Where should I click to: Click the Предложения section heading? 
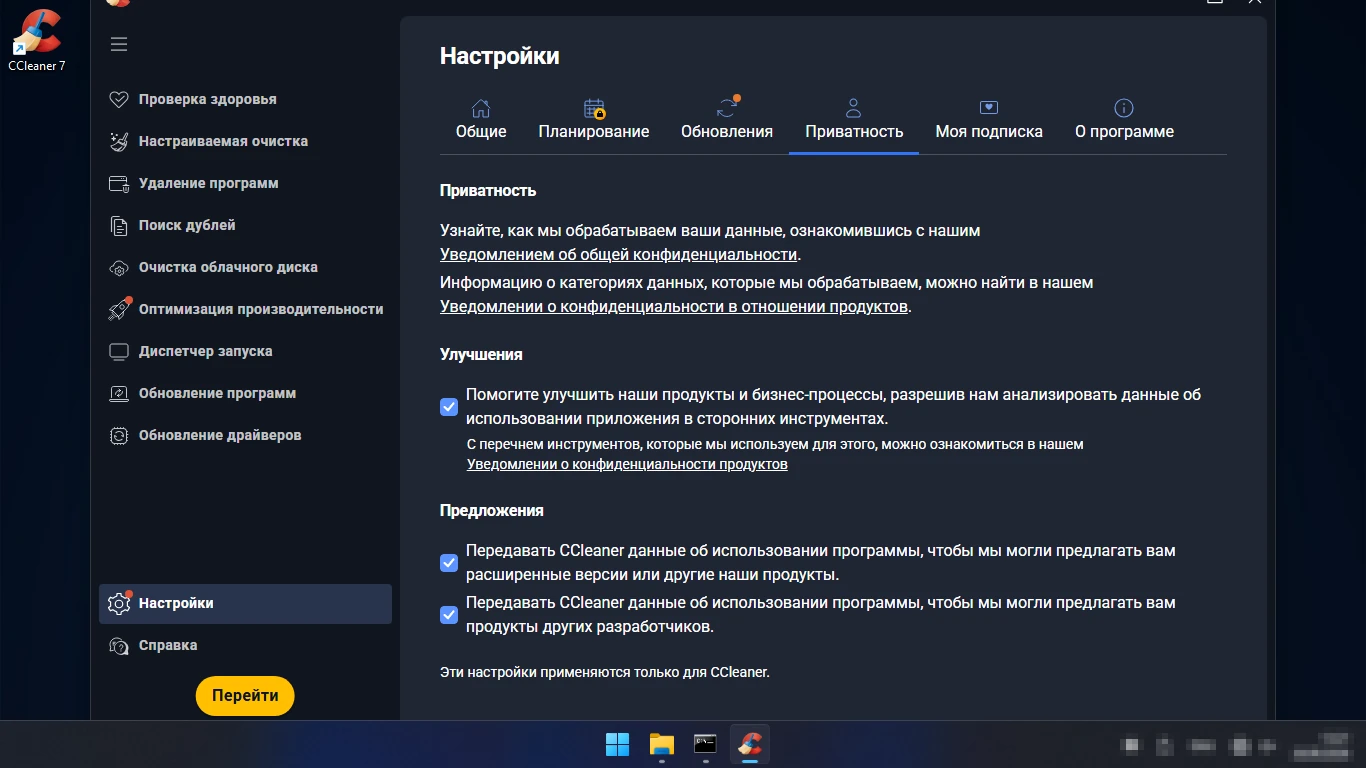(492, 510)
